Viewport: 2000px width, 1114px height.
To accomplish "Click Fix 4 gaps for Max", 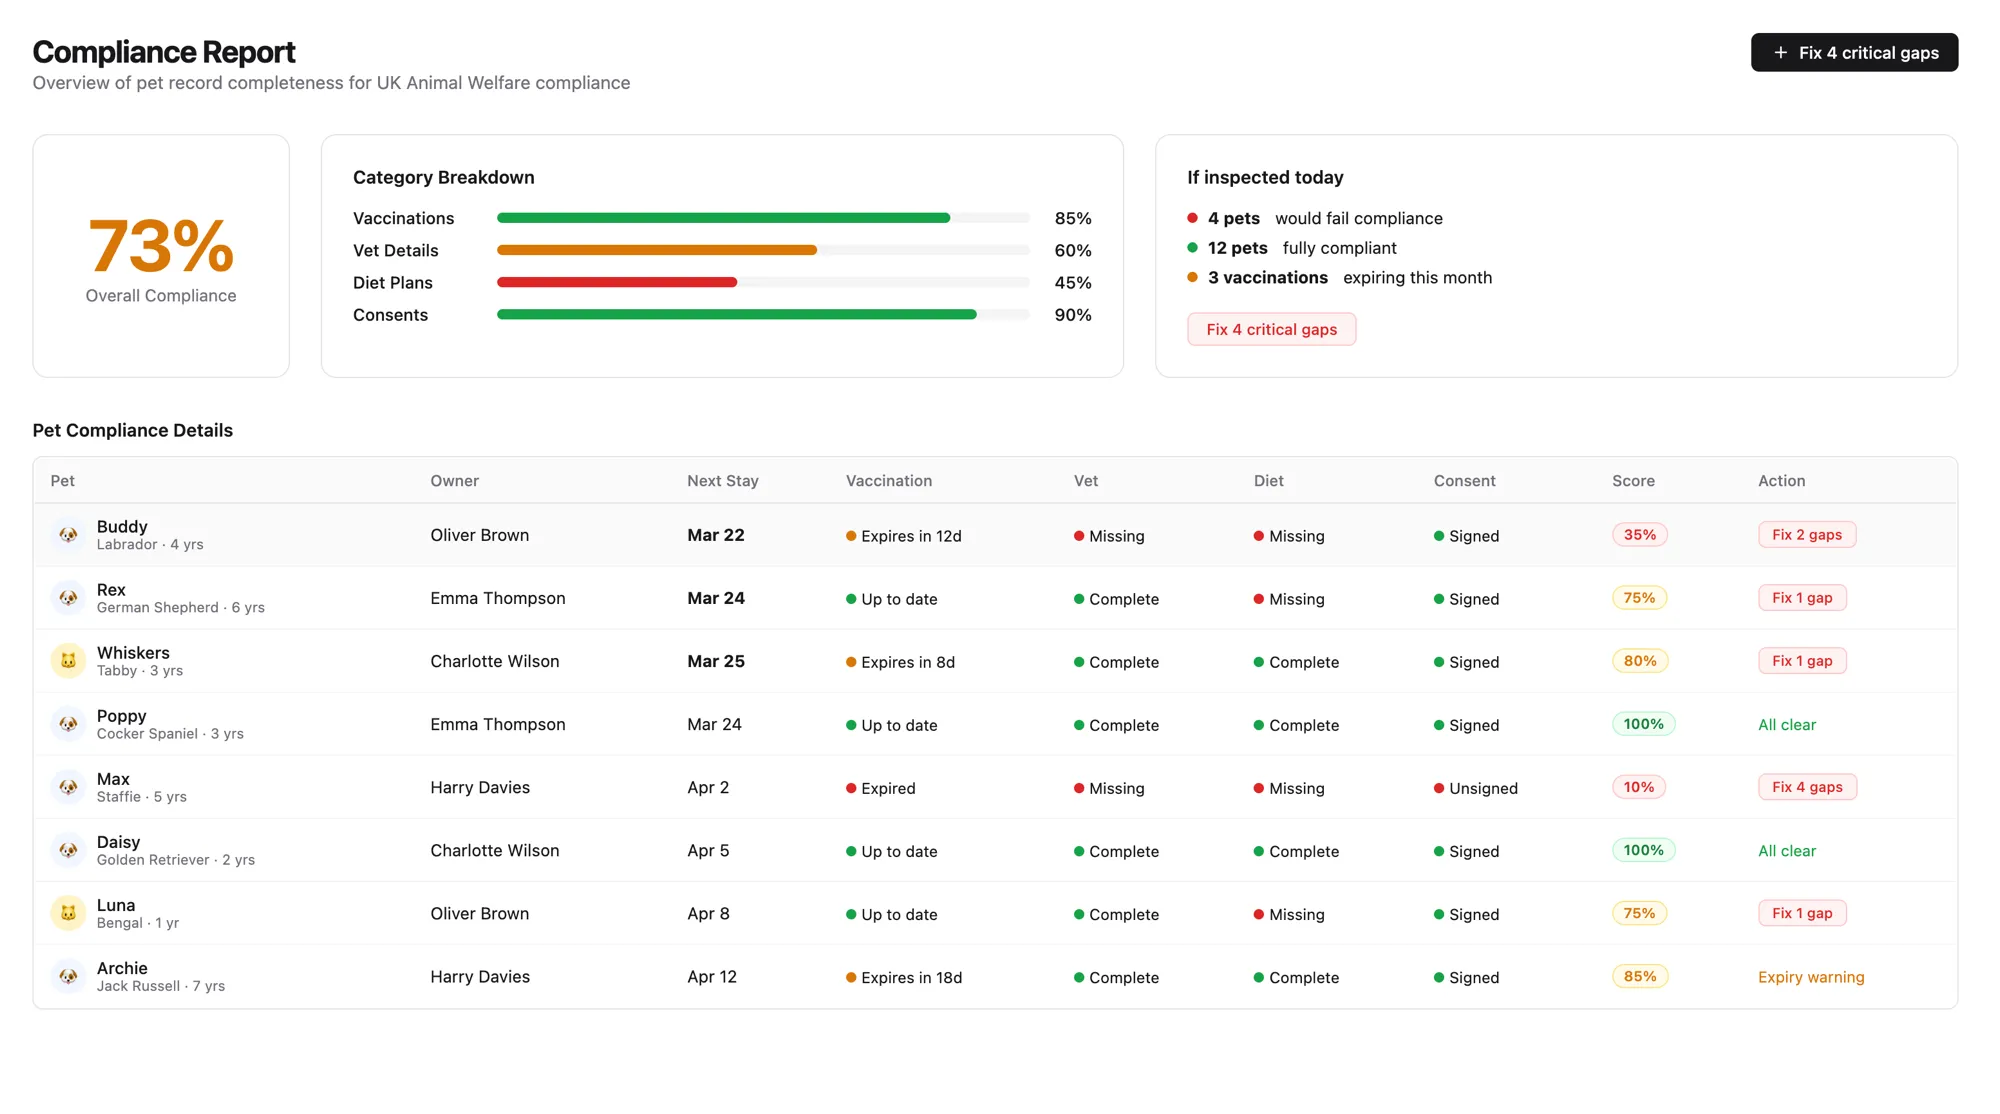I will 1806,787.
